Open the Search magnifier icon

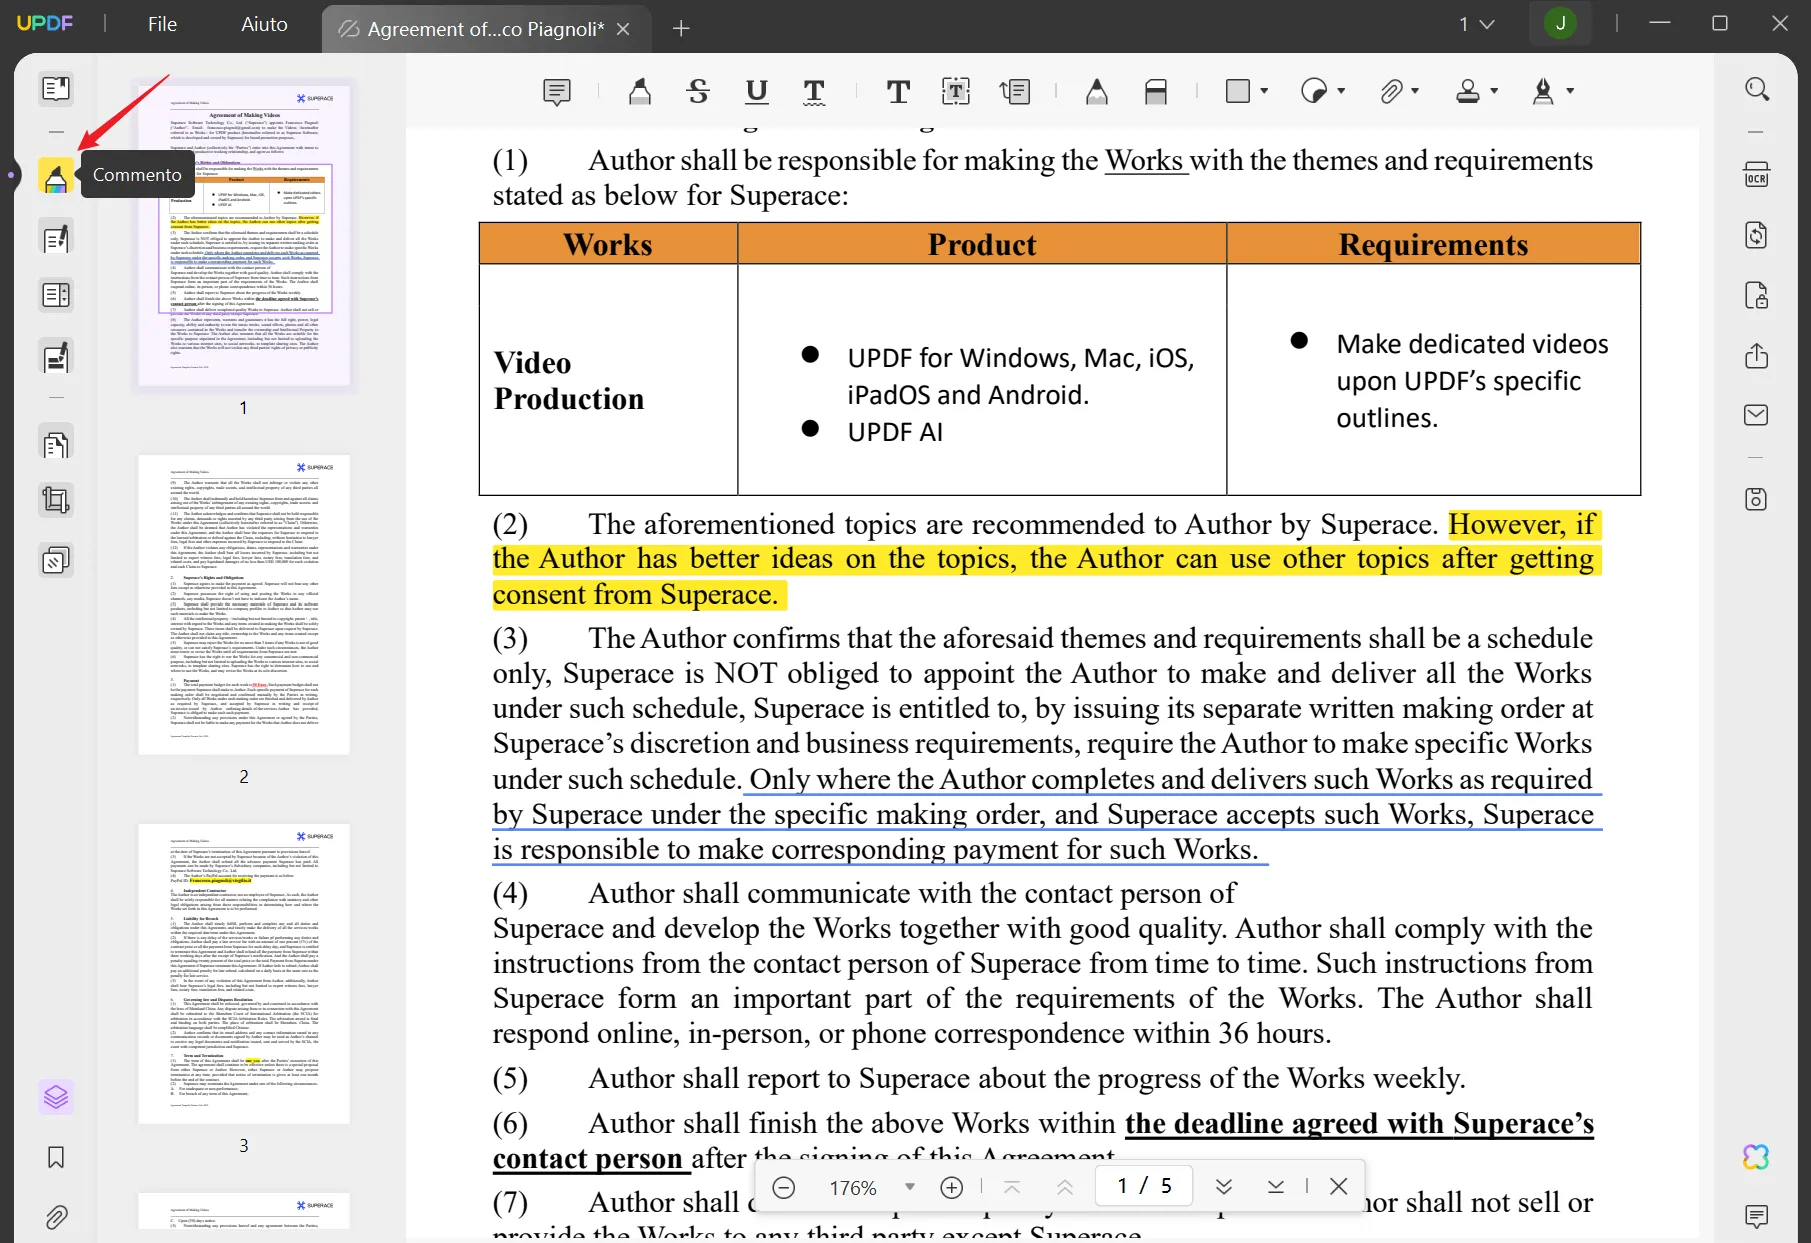(1757, 89)
